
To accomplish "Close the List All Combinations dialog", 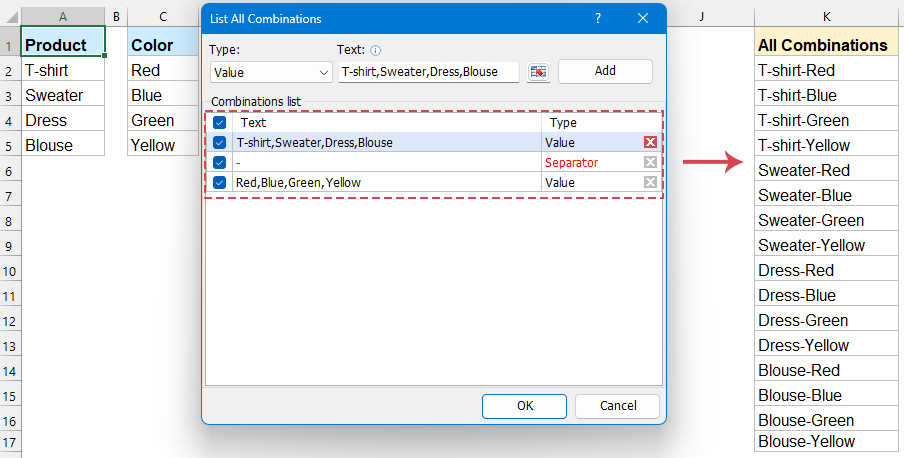I will tap(643, 18).
